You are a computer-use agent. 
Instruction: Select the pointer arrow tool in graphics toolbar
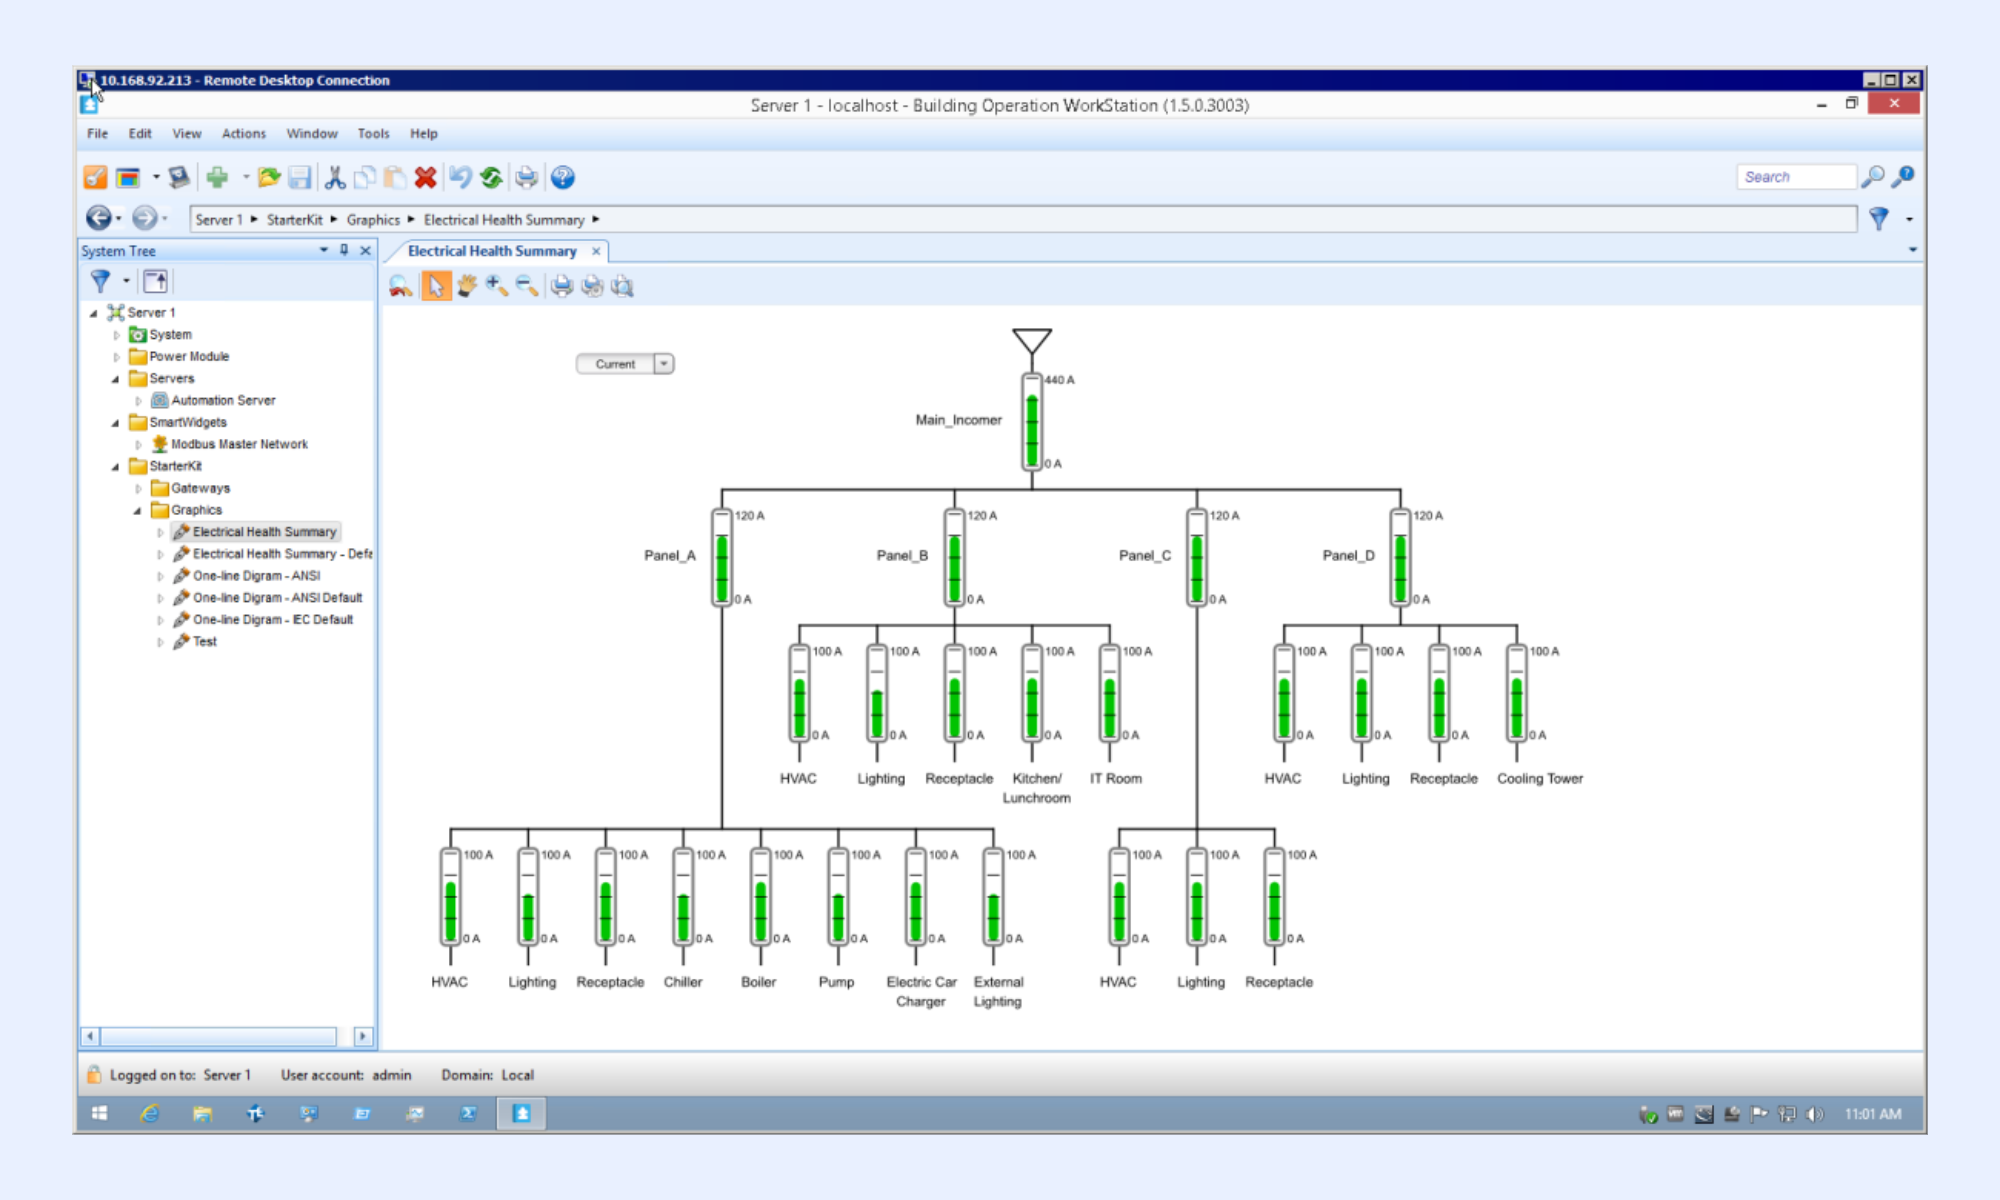[x=435, y=287]
